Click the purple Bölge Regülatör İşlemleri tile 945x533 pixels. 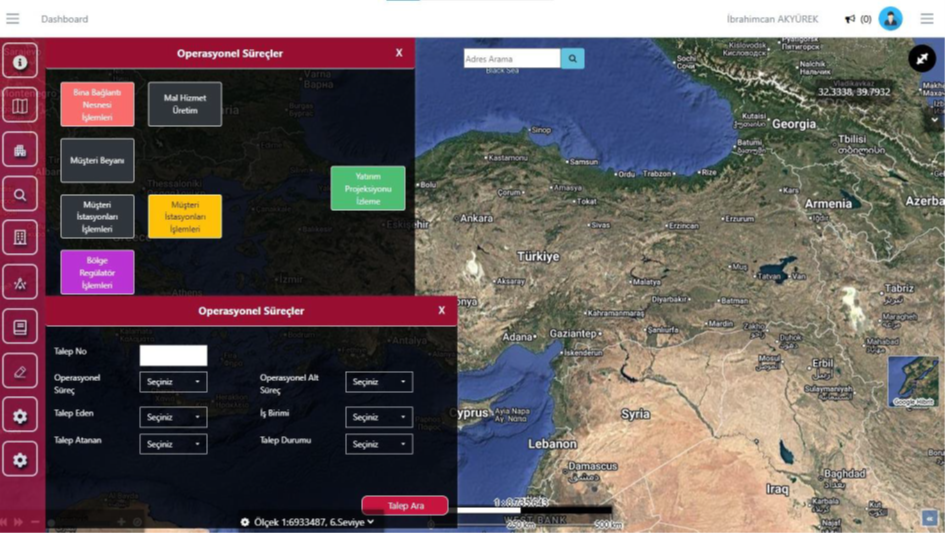(97, 272)
